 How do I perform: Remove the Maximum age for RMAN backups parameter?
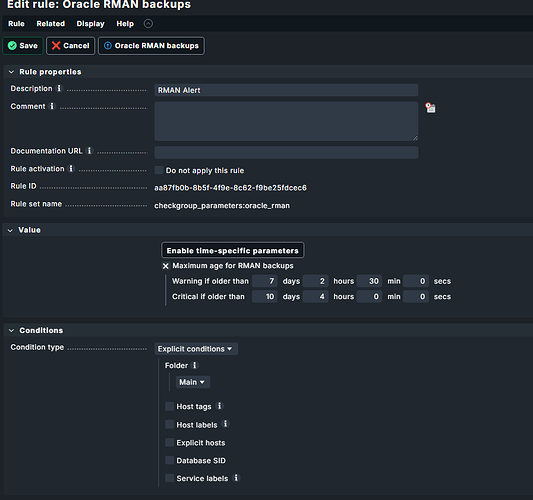coord(166,266)
